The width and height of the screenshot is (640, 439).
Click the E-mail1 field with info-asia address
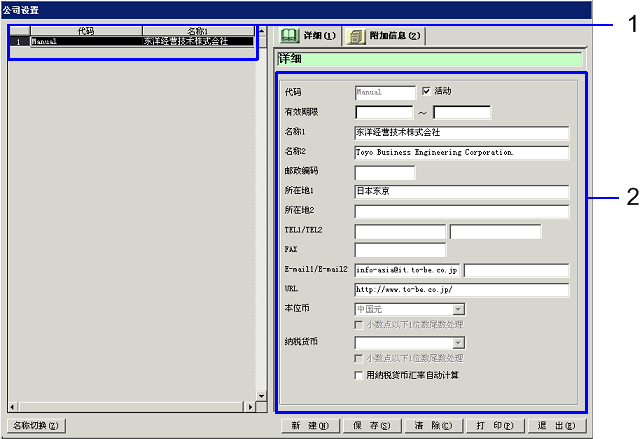click(407, 270)
